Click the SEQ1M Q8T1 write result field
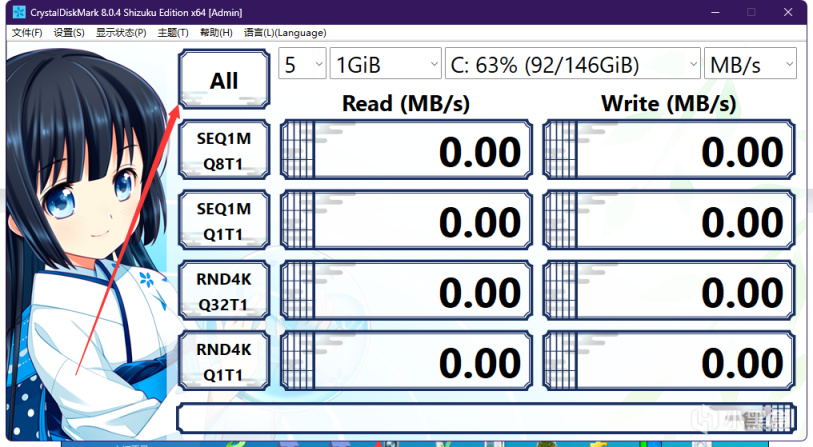Viewport: 813px width, 447px height. [669, 150]
